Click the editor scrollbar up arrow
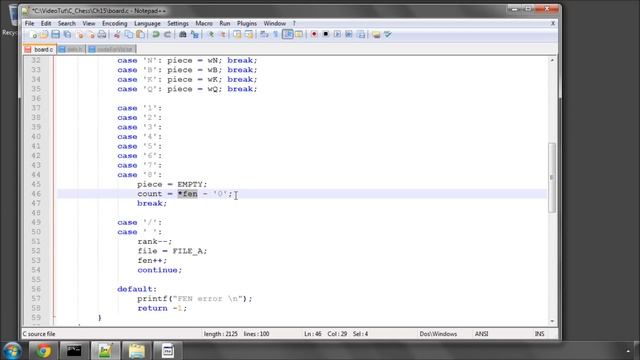 [x=552, y=60]
